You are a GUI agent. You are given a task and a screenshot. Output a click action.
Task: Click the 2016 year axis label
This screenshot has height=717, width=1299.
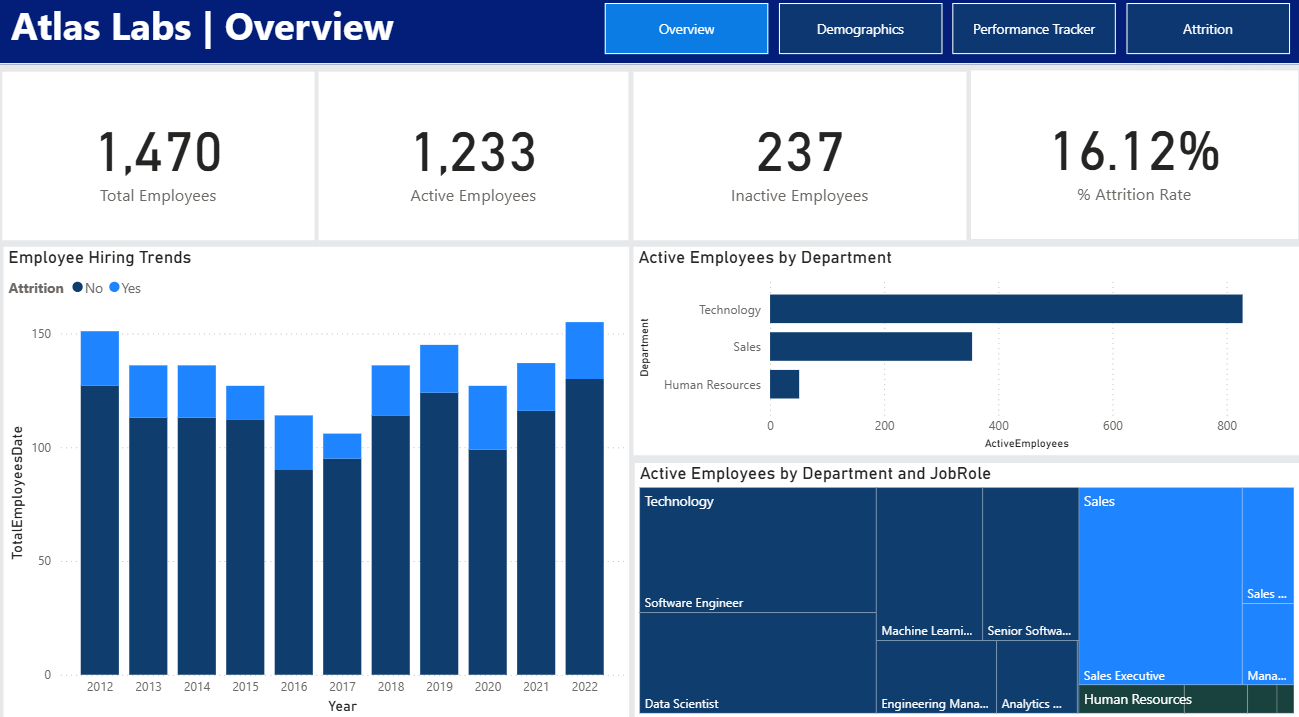(294, 687)
